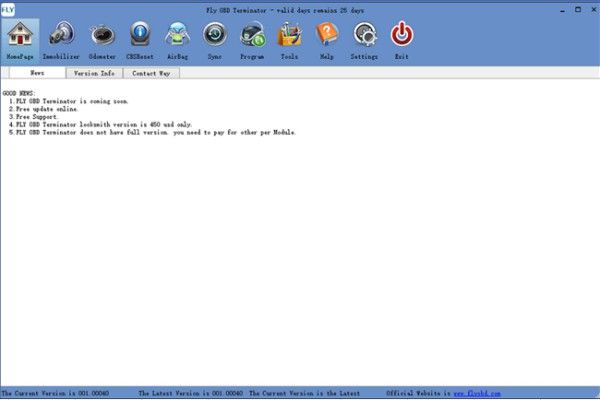Select the Odometer tool
The width and height of the screenshot is (600, 400).
pos(102,40)
